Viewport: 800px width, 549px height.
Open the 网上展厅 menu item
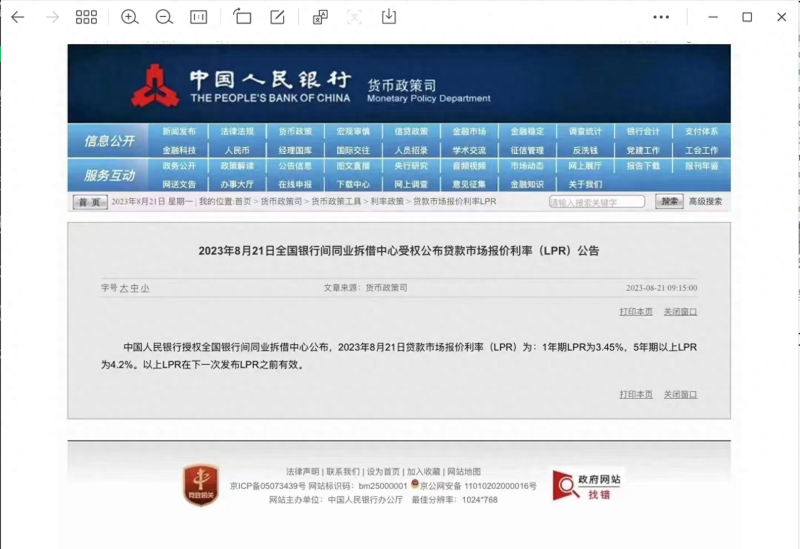(x=585, y=166)
